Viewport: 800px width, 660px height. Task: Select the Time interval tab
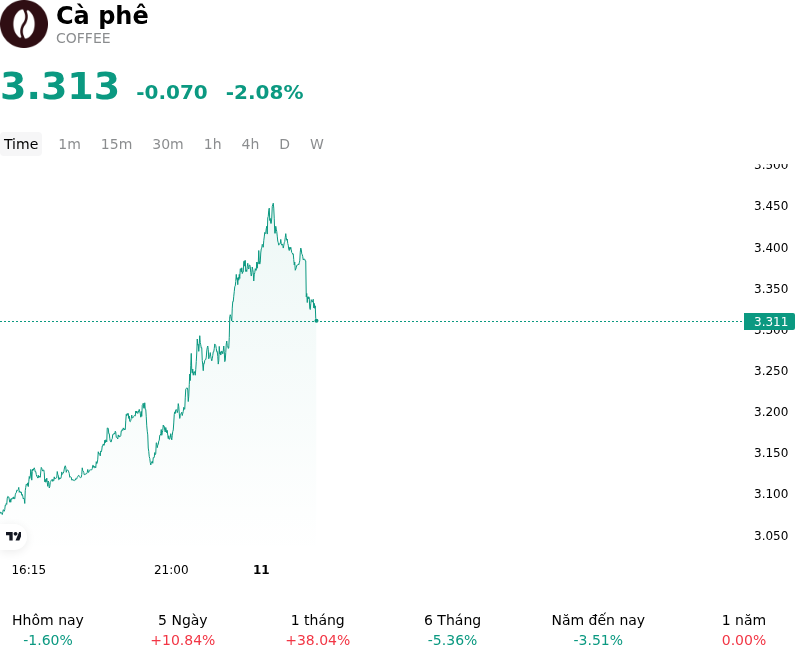point(21,144)
